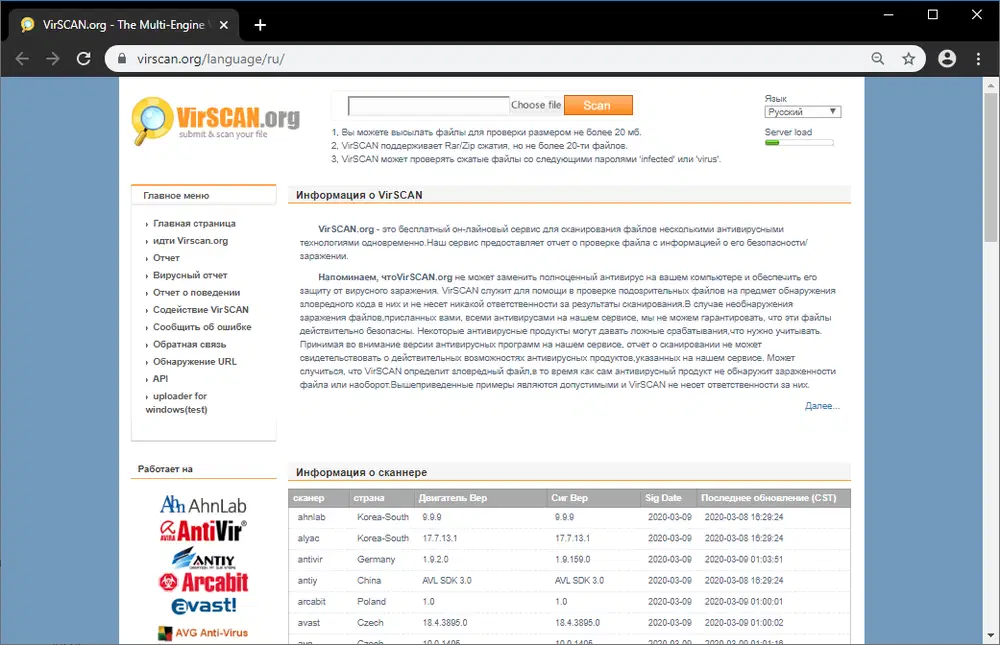Close the VirSCAN.org tab
The width and height of the screenshot is (1000, 645).
pyautogui.click(x=224, y=25)
